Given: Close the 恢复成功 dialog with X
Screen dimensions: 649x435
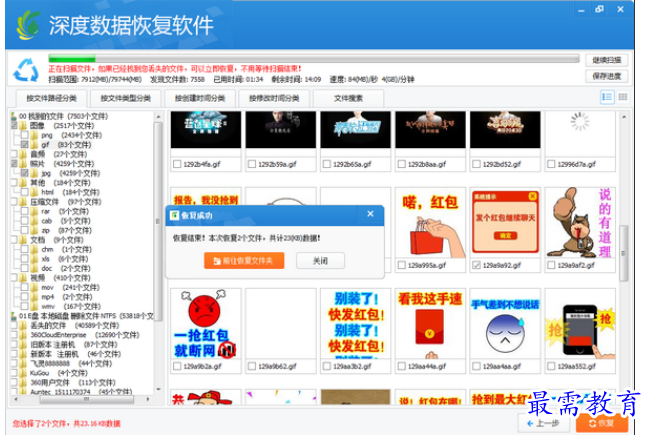Looking at the screenshot, I should tap(370, 214).
